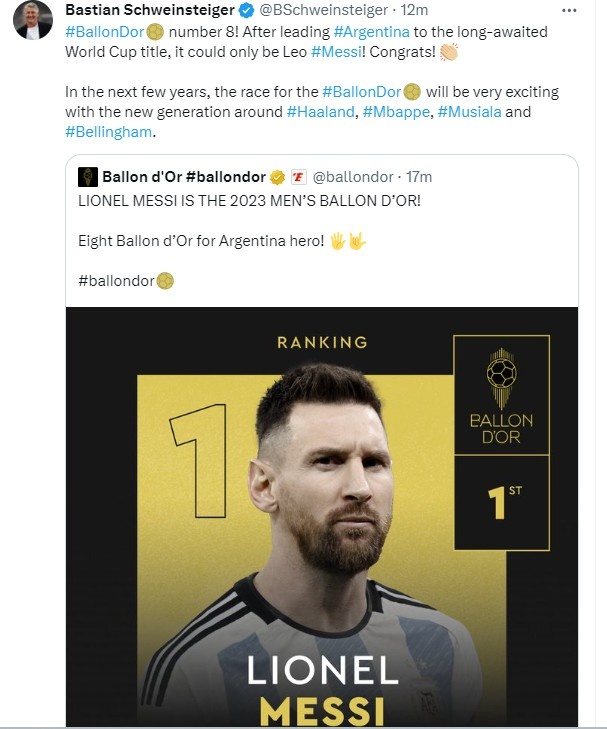Click the gold verified badge by Ballon d'Or

pyautogui.click(x=277, y=177)
